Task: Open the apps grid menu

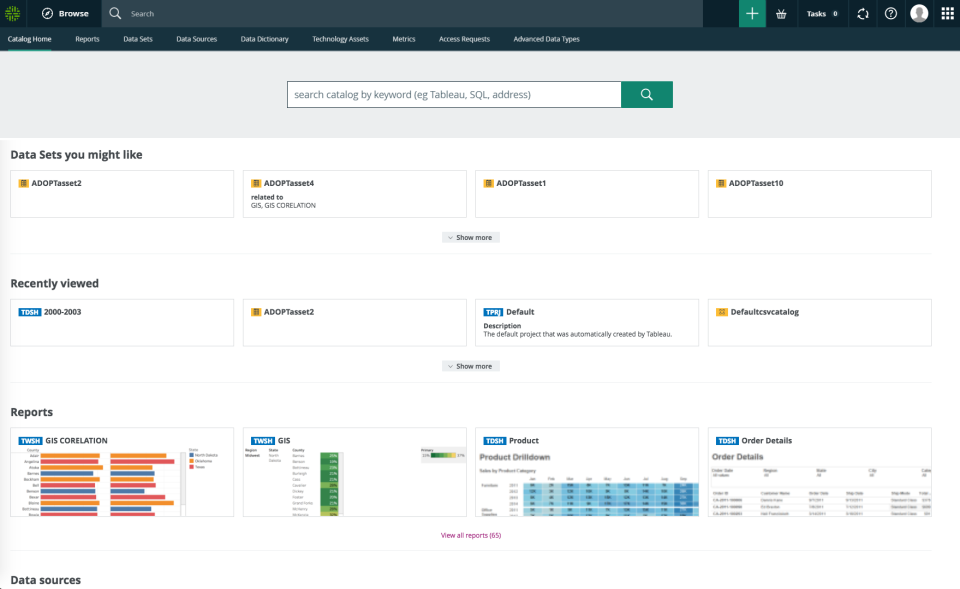Action: pos(947,14)
